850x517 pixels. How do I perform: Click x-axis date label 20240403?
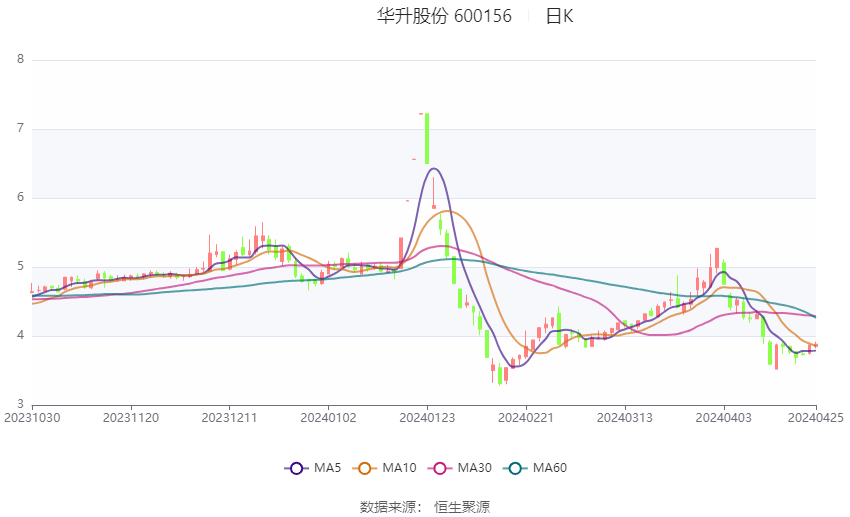pos(724,418)
